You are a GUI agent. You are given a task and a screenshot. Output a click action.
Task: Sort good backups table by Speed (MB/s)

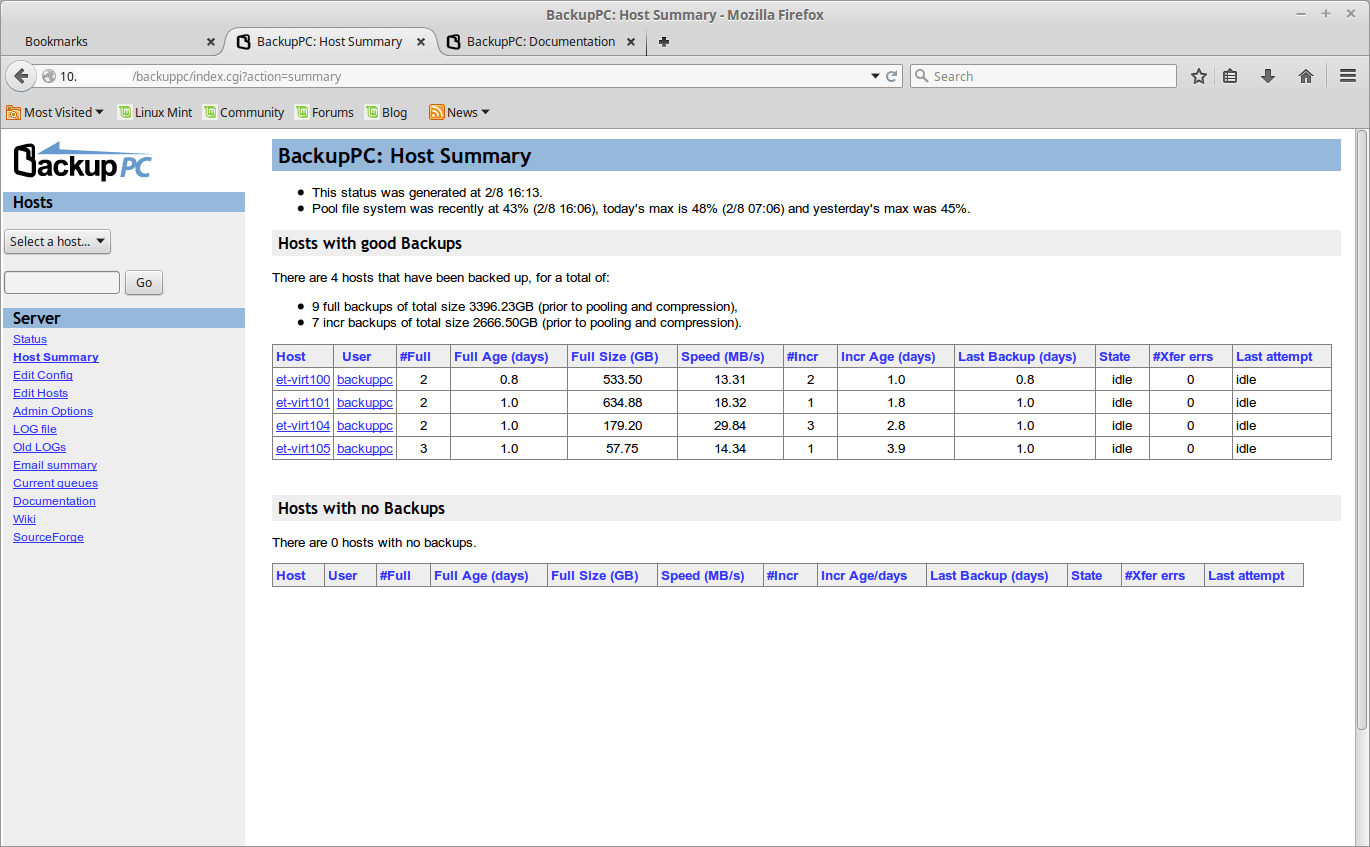click(722, 357)
